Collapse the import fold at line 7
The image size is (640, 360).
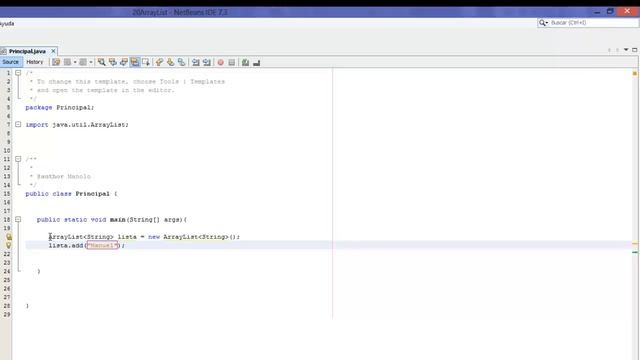pos(18,124)
